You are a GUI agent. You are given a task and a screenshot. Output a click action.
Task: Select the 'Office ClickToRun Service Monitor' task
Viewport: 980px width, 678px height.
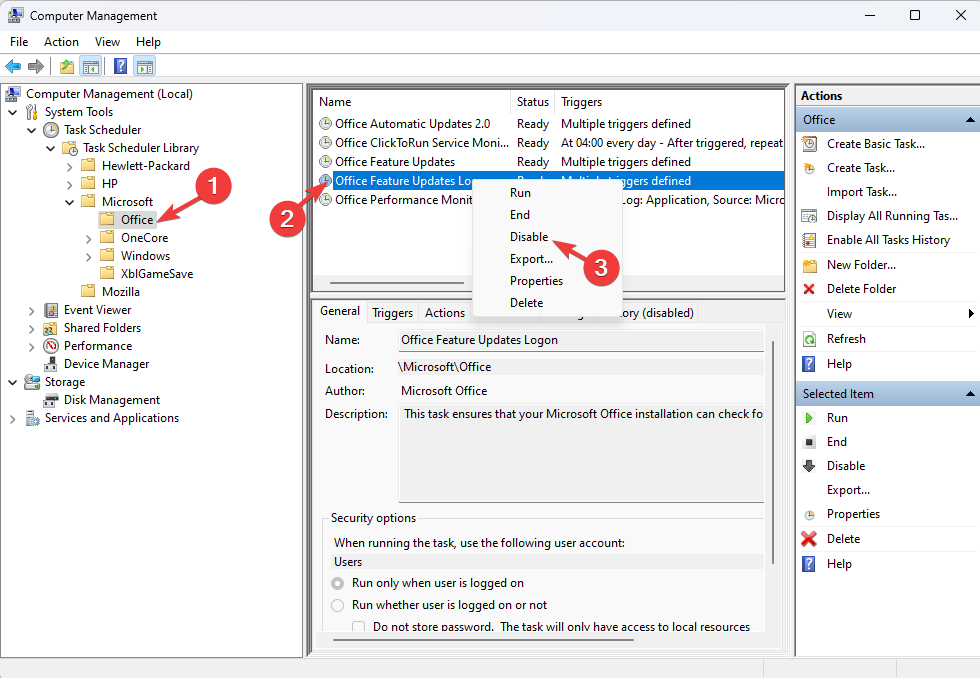(x=422, y=143)
